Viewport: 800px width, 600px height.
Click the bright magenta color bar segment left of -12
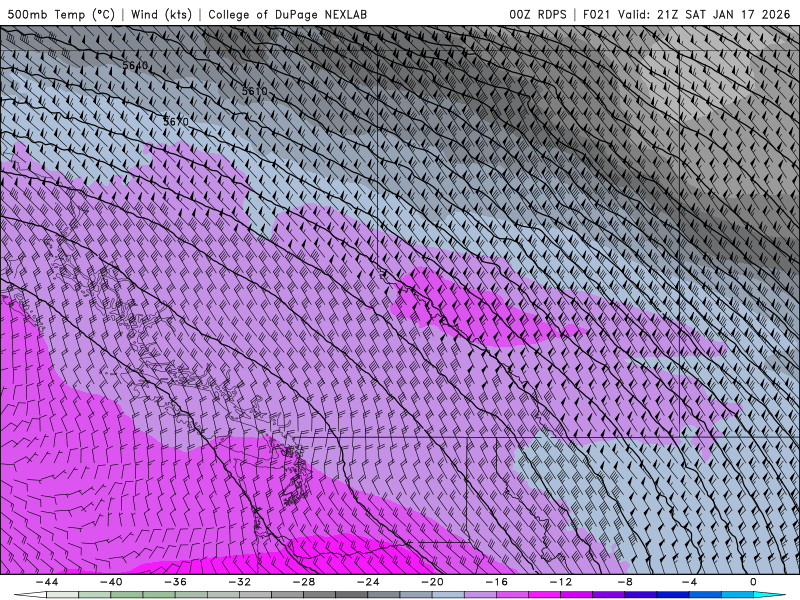[x=544, y=595]
